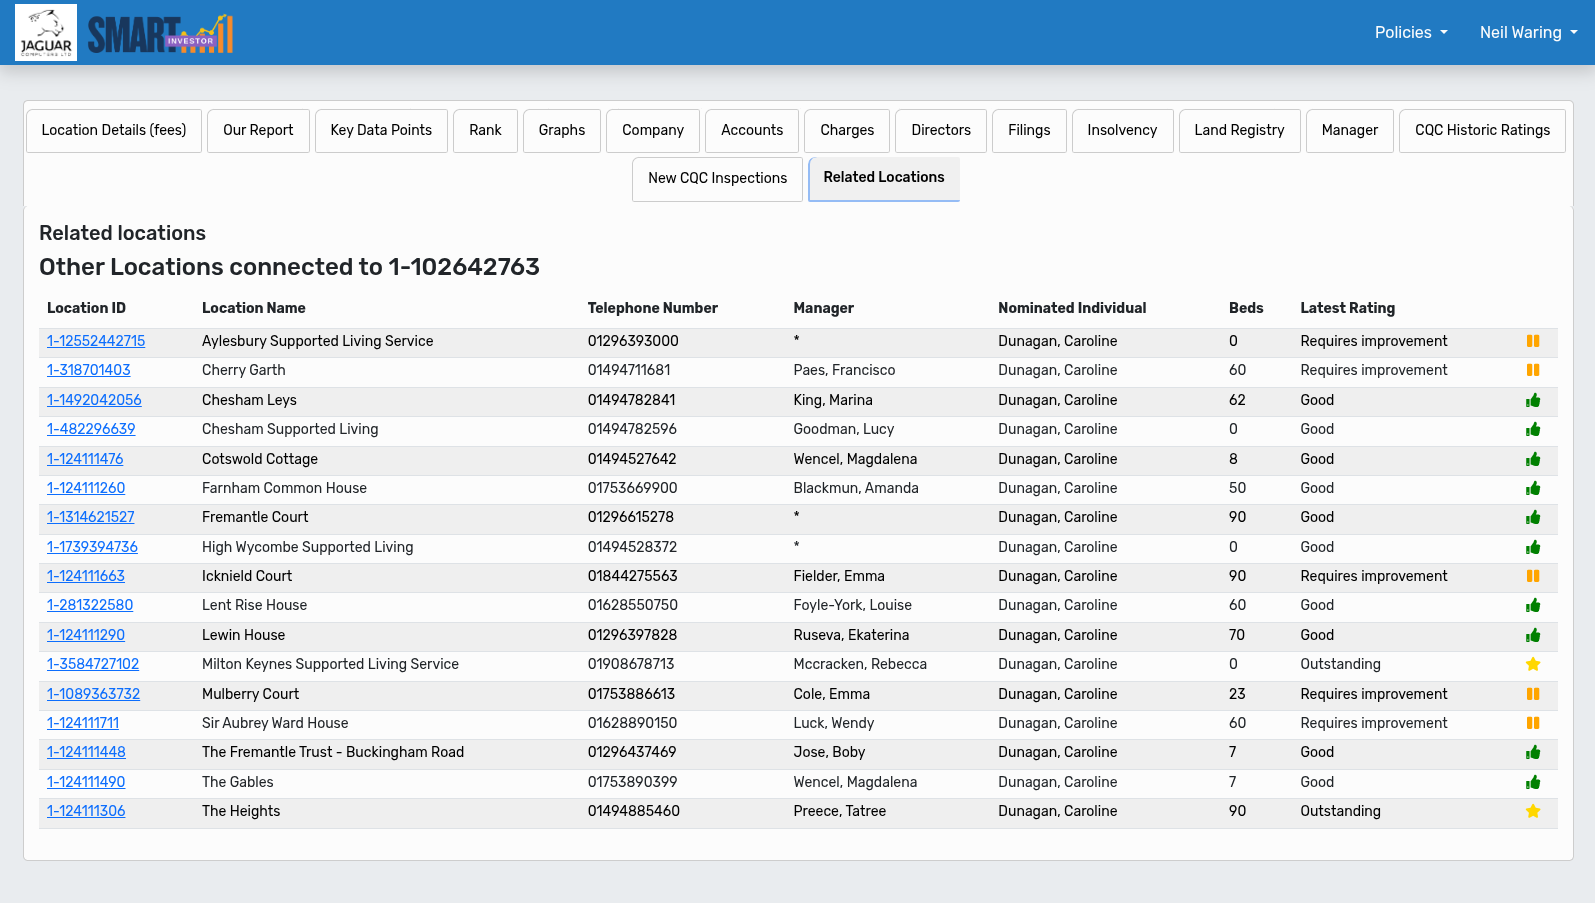
Task: Click the pause icon for Mulberry Court
Action: [x=1532, y=694]
